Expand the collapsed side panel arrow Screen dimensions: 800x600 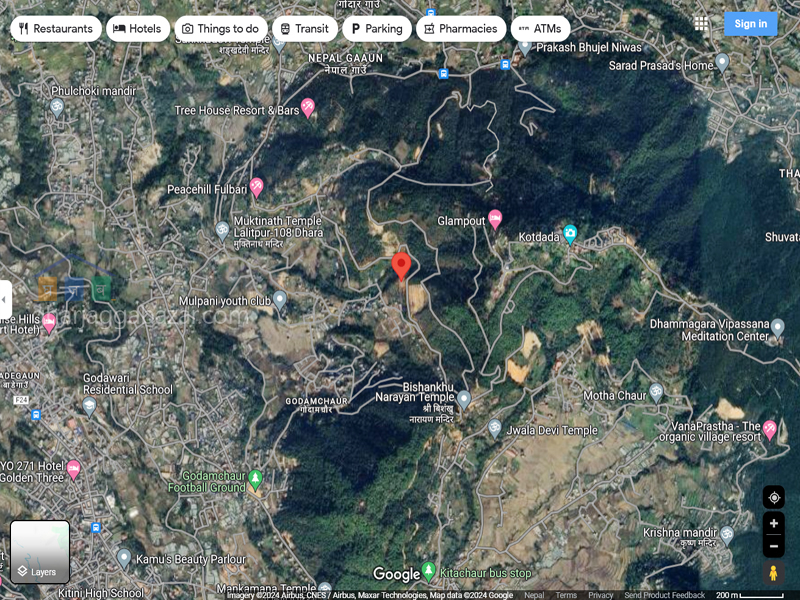tap(5, 299)
